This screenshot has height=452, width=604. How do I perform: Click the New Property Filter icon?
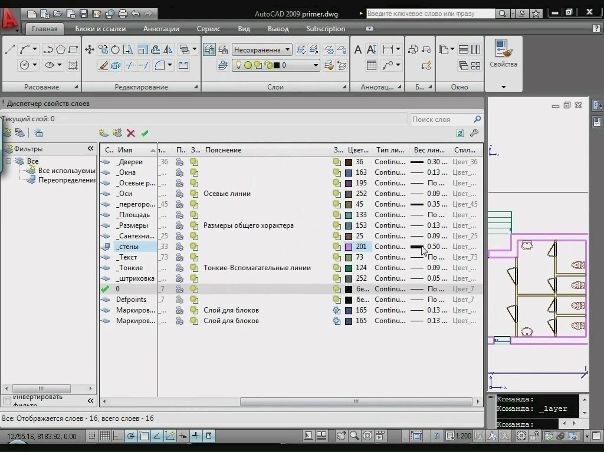click(x=8, y=132)
